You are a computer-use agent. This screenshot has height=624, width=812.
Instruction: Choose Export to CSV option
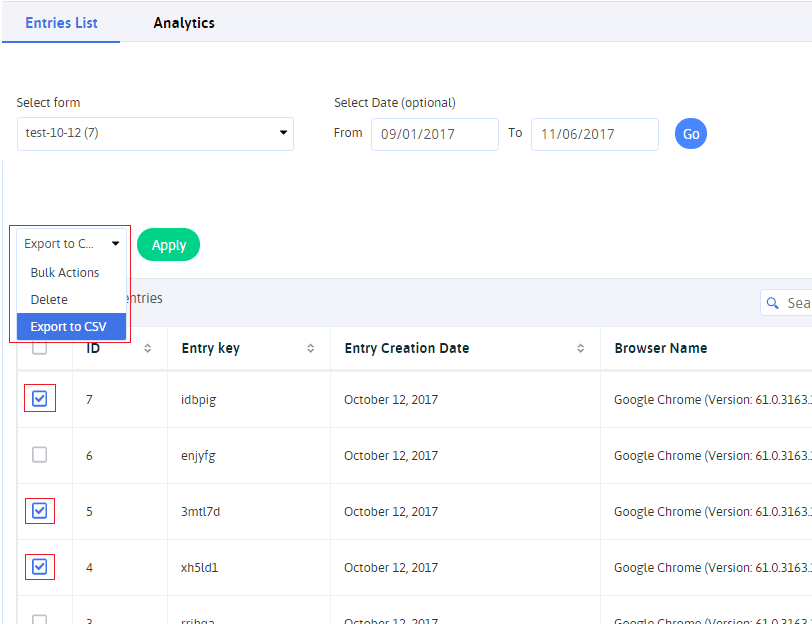tap(70, 327)
